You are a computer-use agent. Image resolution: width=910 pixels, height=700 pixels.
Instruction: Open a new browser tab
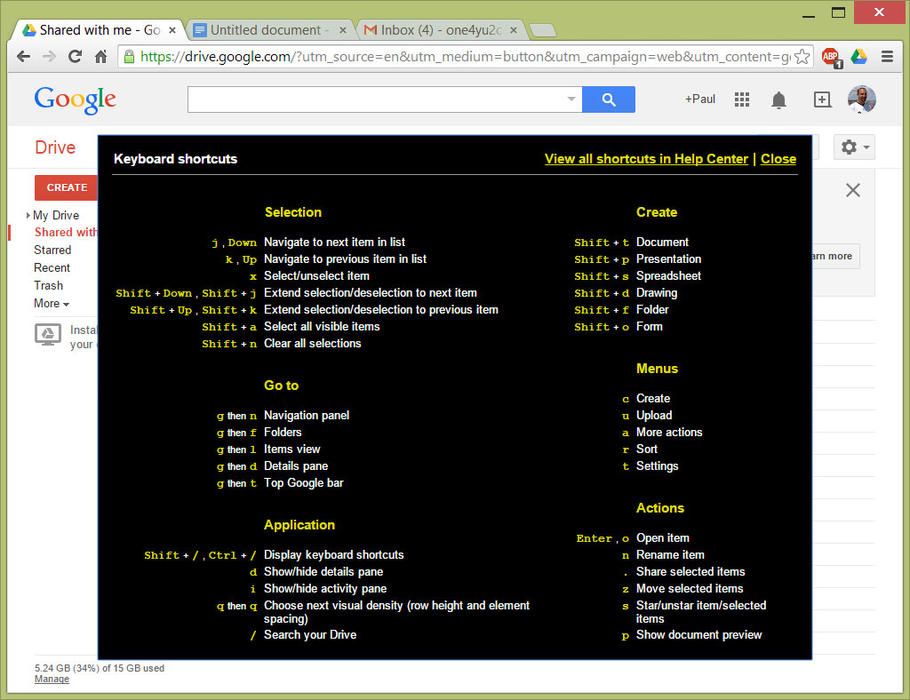click(x=542, y=30)
